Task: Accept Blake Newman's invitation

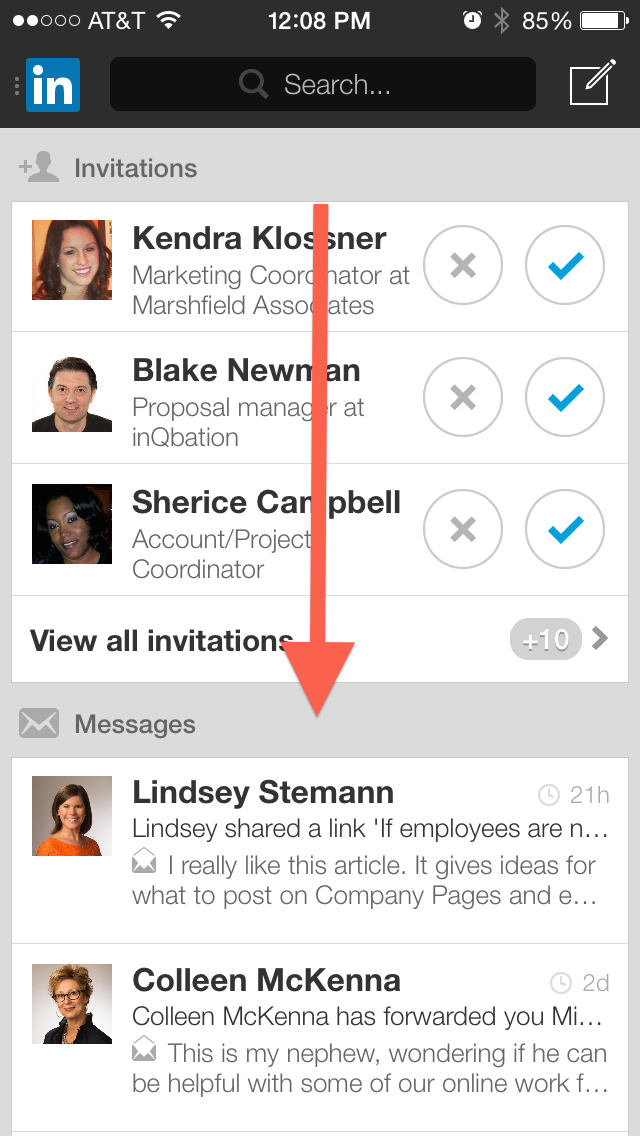Action: pos(565,398)
